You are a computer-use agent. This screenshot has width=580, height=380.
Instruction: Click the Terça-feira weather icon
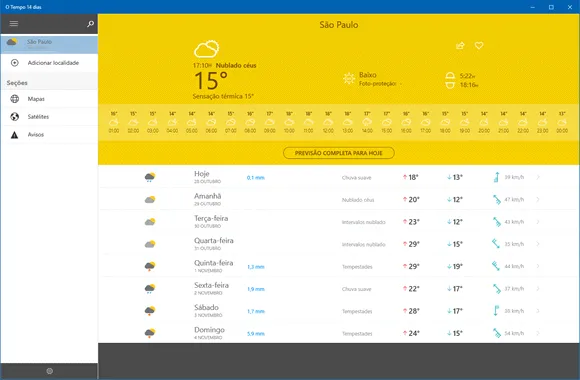click(x=150, y=222)
